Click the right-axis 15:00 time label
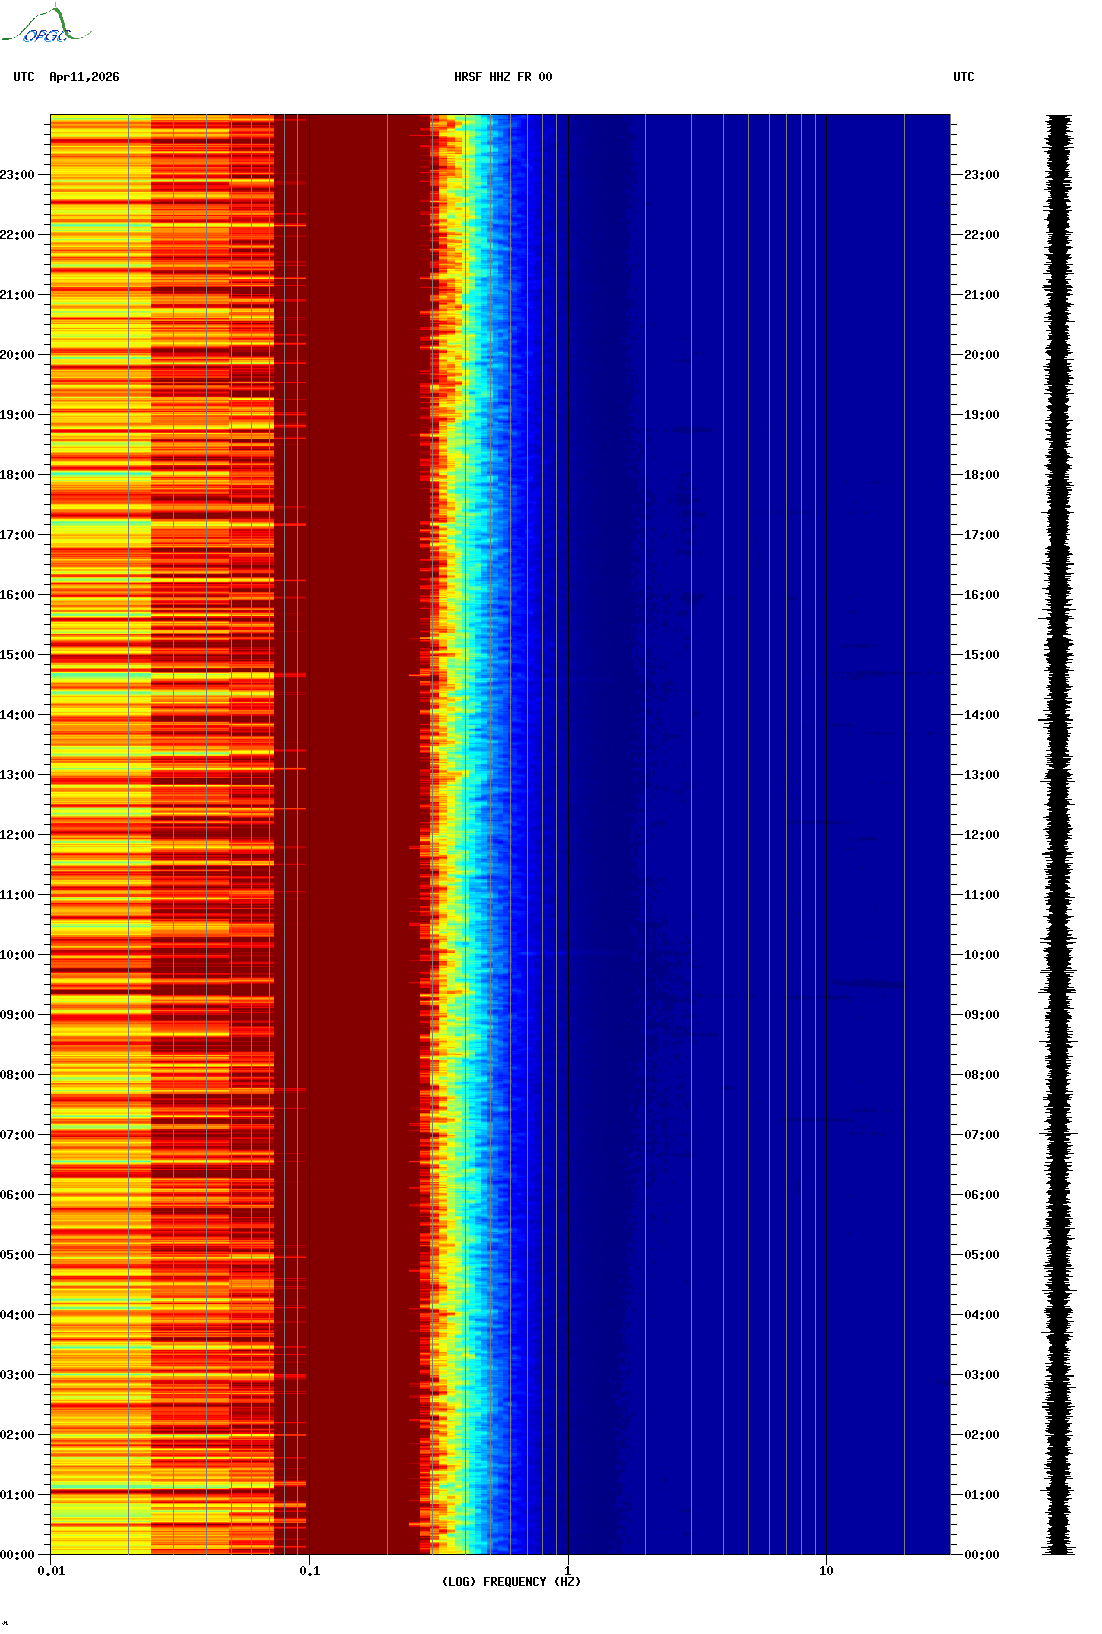 (982, 655)
